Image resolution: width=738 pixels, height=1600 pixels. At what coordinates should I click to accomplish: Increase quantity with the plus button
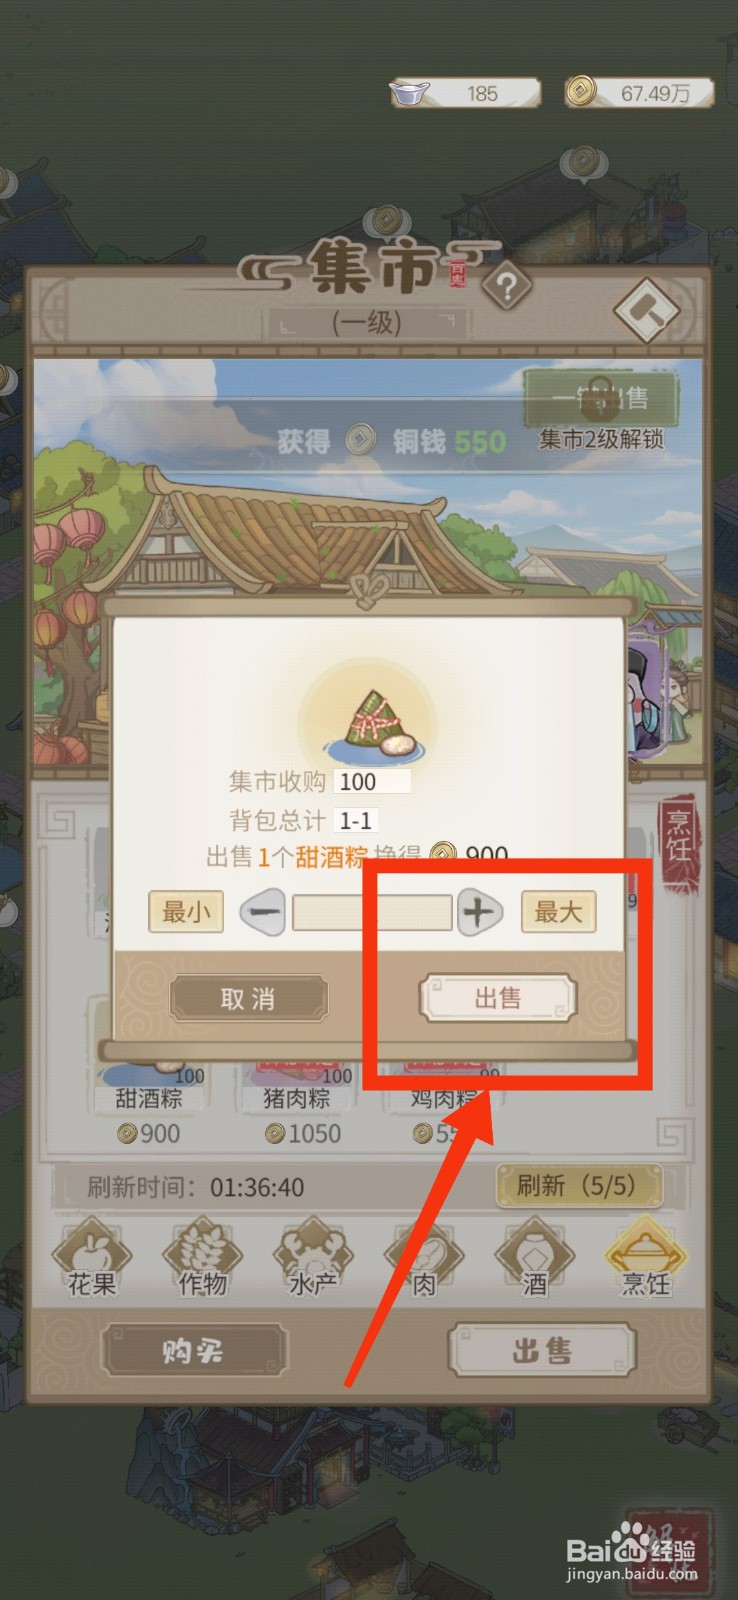click(x=479, y=912)
